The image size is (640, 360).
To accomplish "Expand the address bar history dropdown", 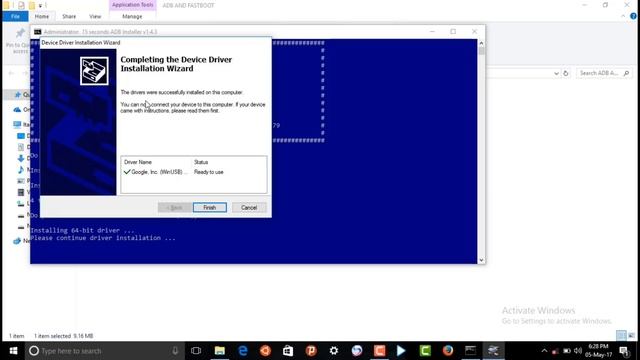I will click(556, 73).
